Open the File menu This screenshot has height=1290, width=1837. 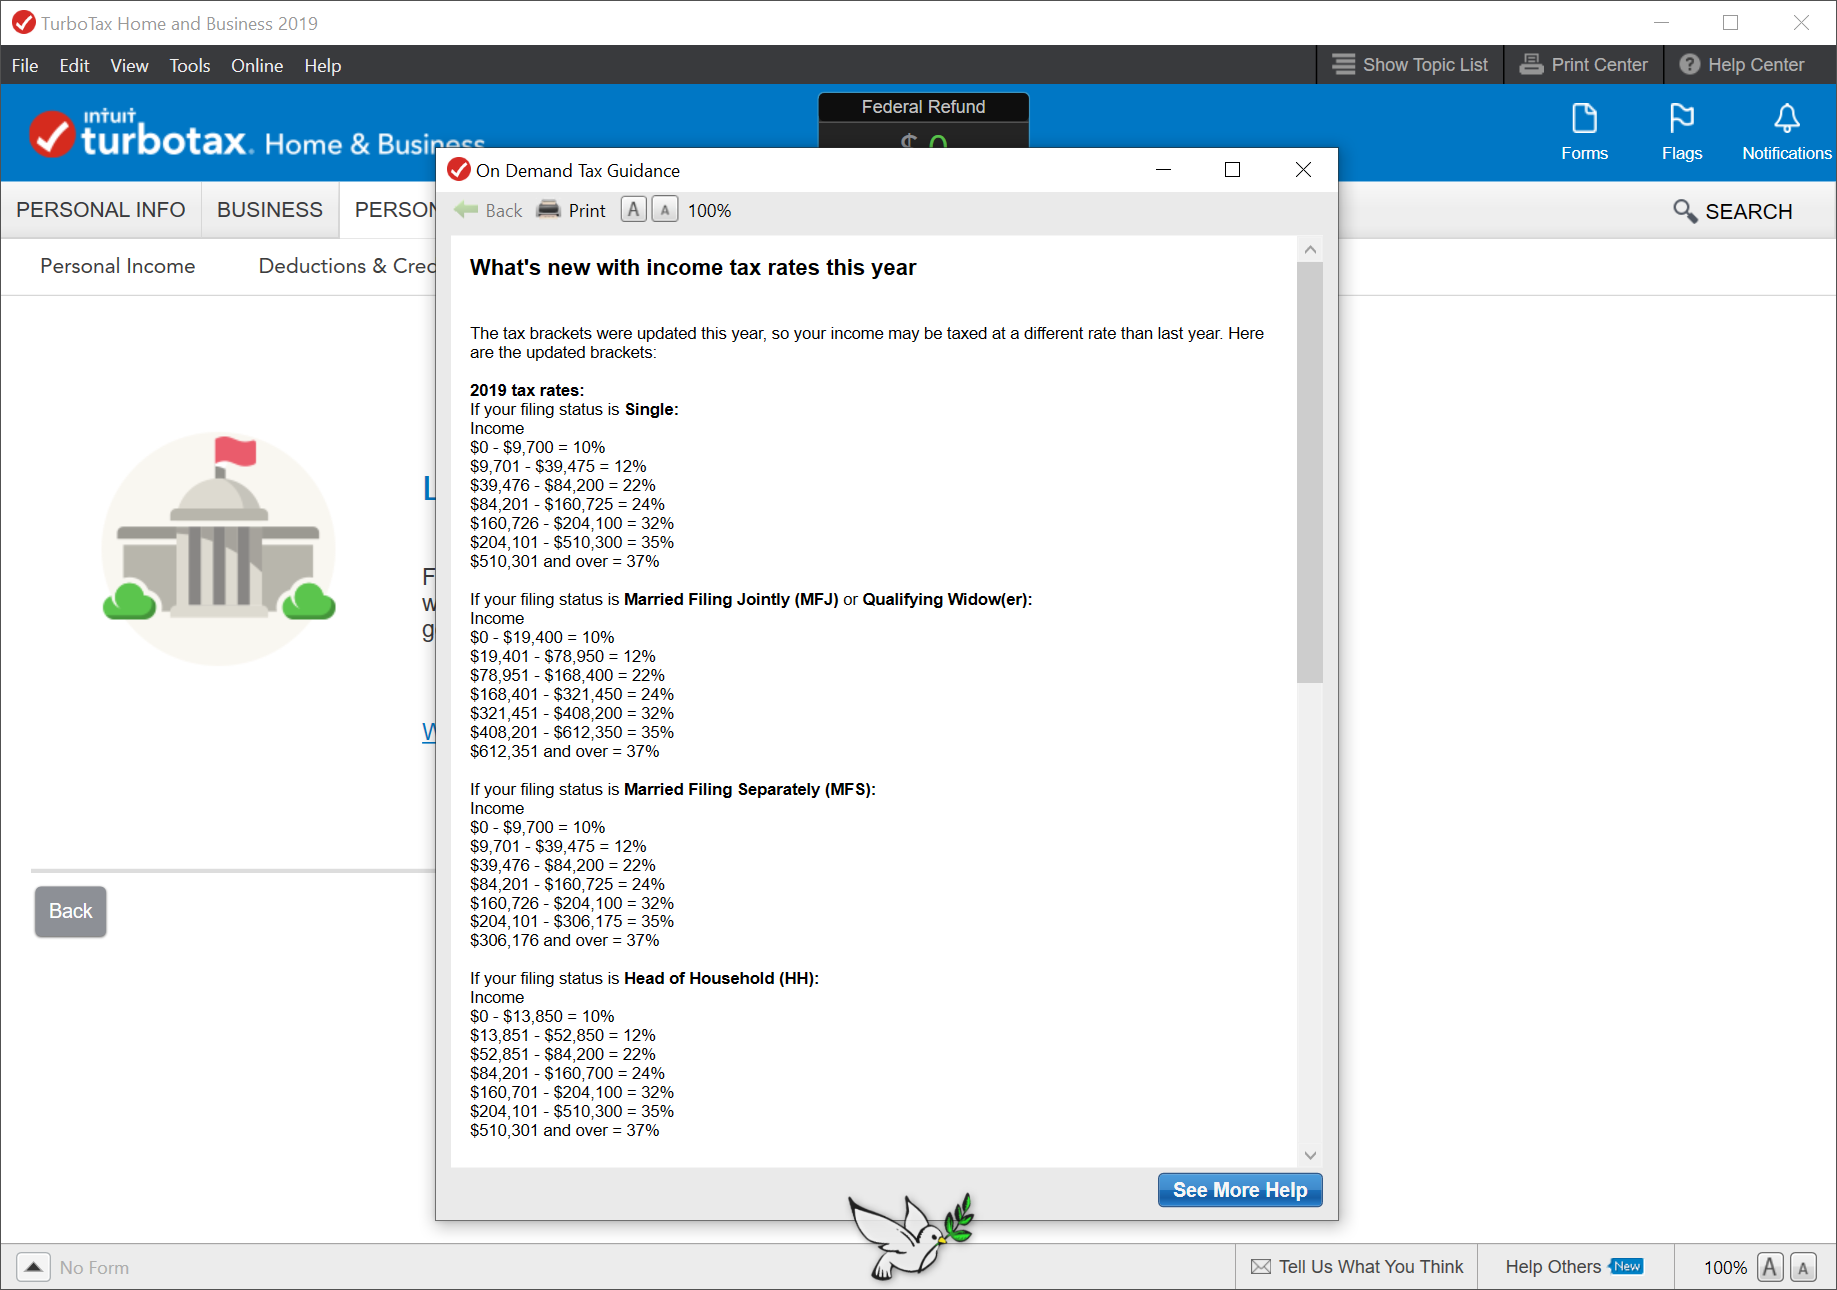point(25,66)
